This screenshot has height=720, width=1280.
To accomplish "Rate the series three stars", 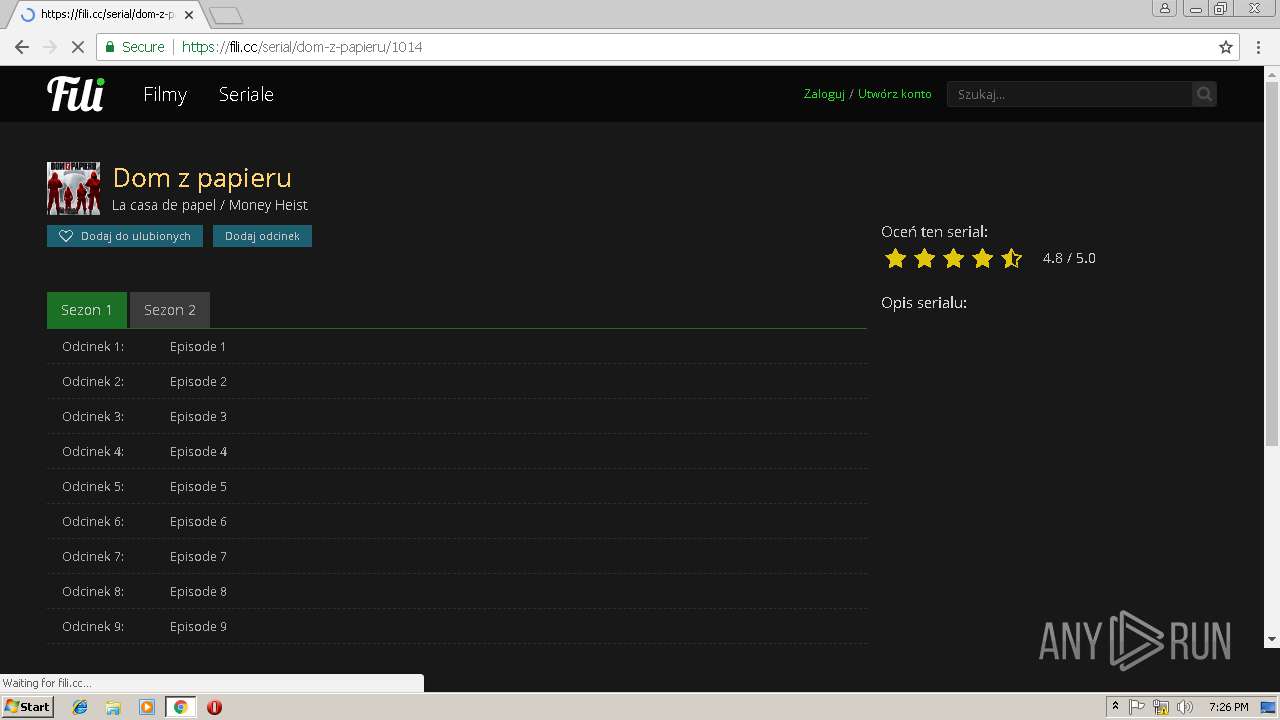I will point(953,259).
